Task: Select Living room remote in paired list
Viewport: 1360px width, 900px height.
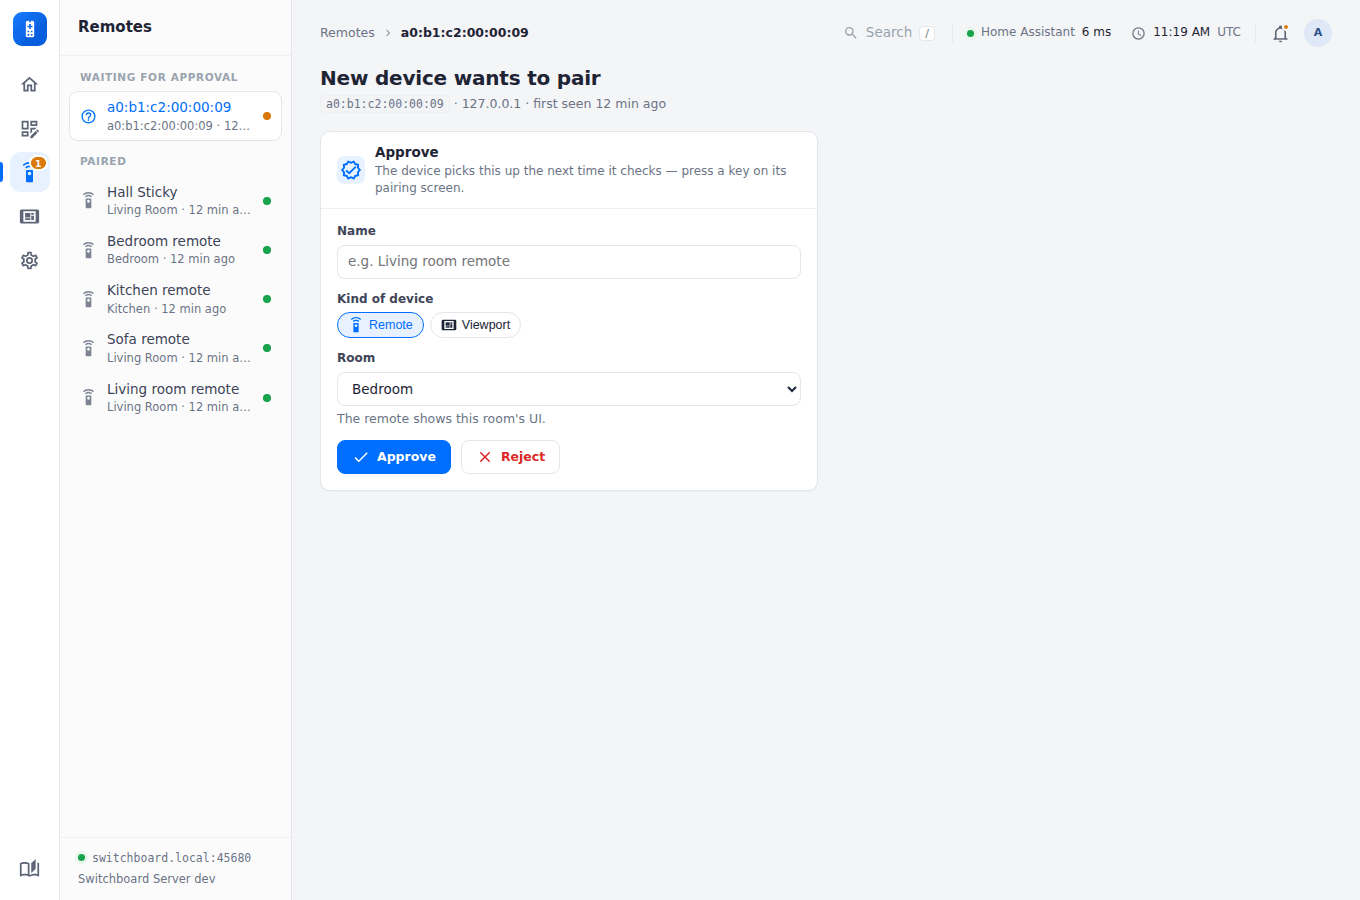Action: coord(175,398)
